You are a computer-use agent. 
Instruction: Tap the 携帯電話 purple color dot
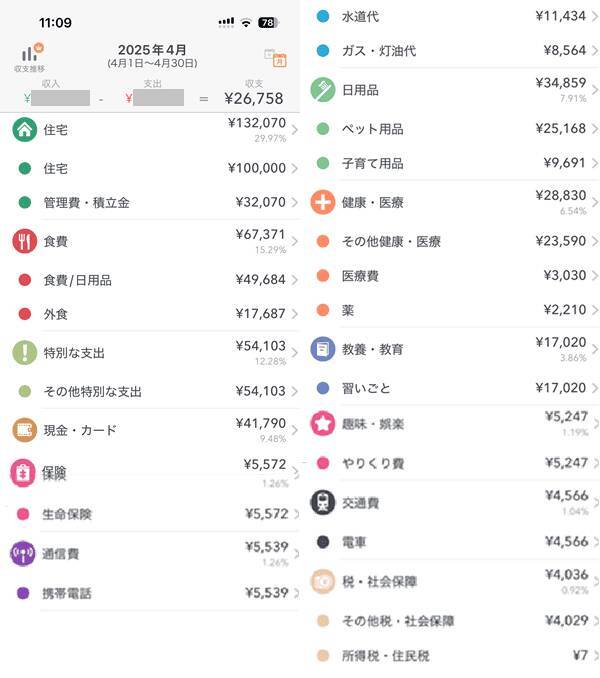23,593
